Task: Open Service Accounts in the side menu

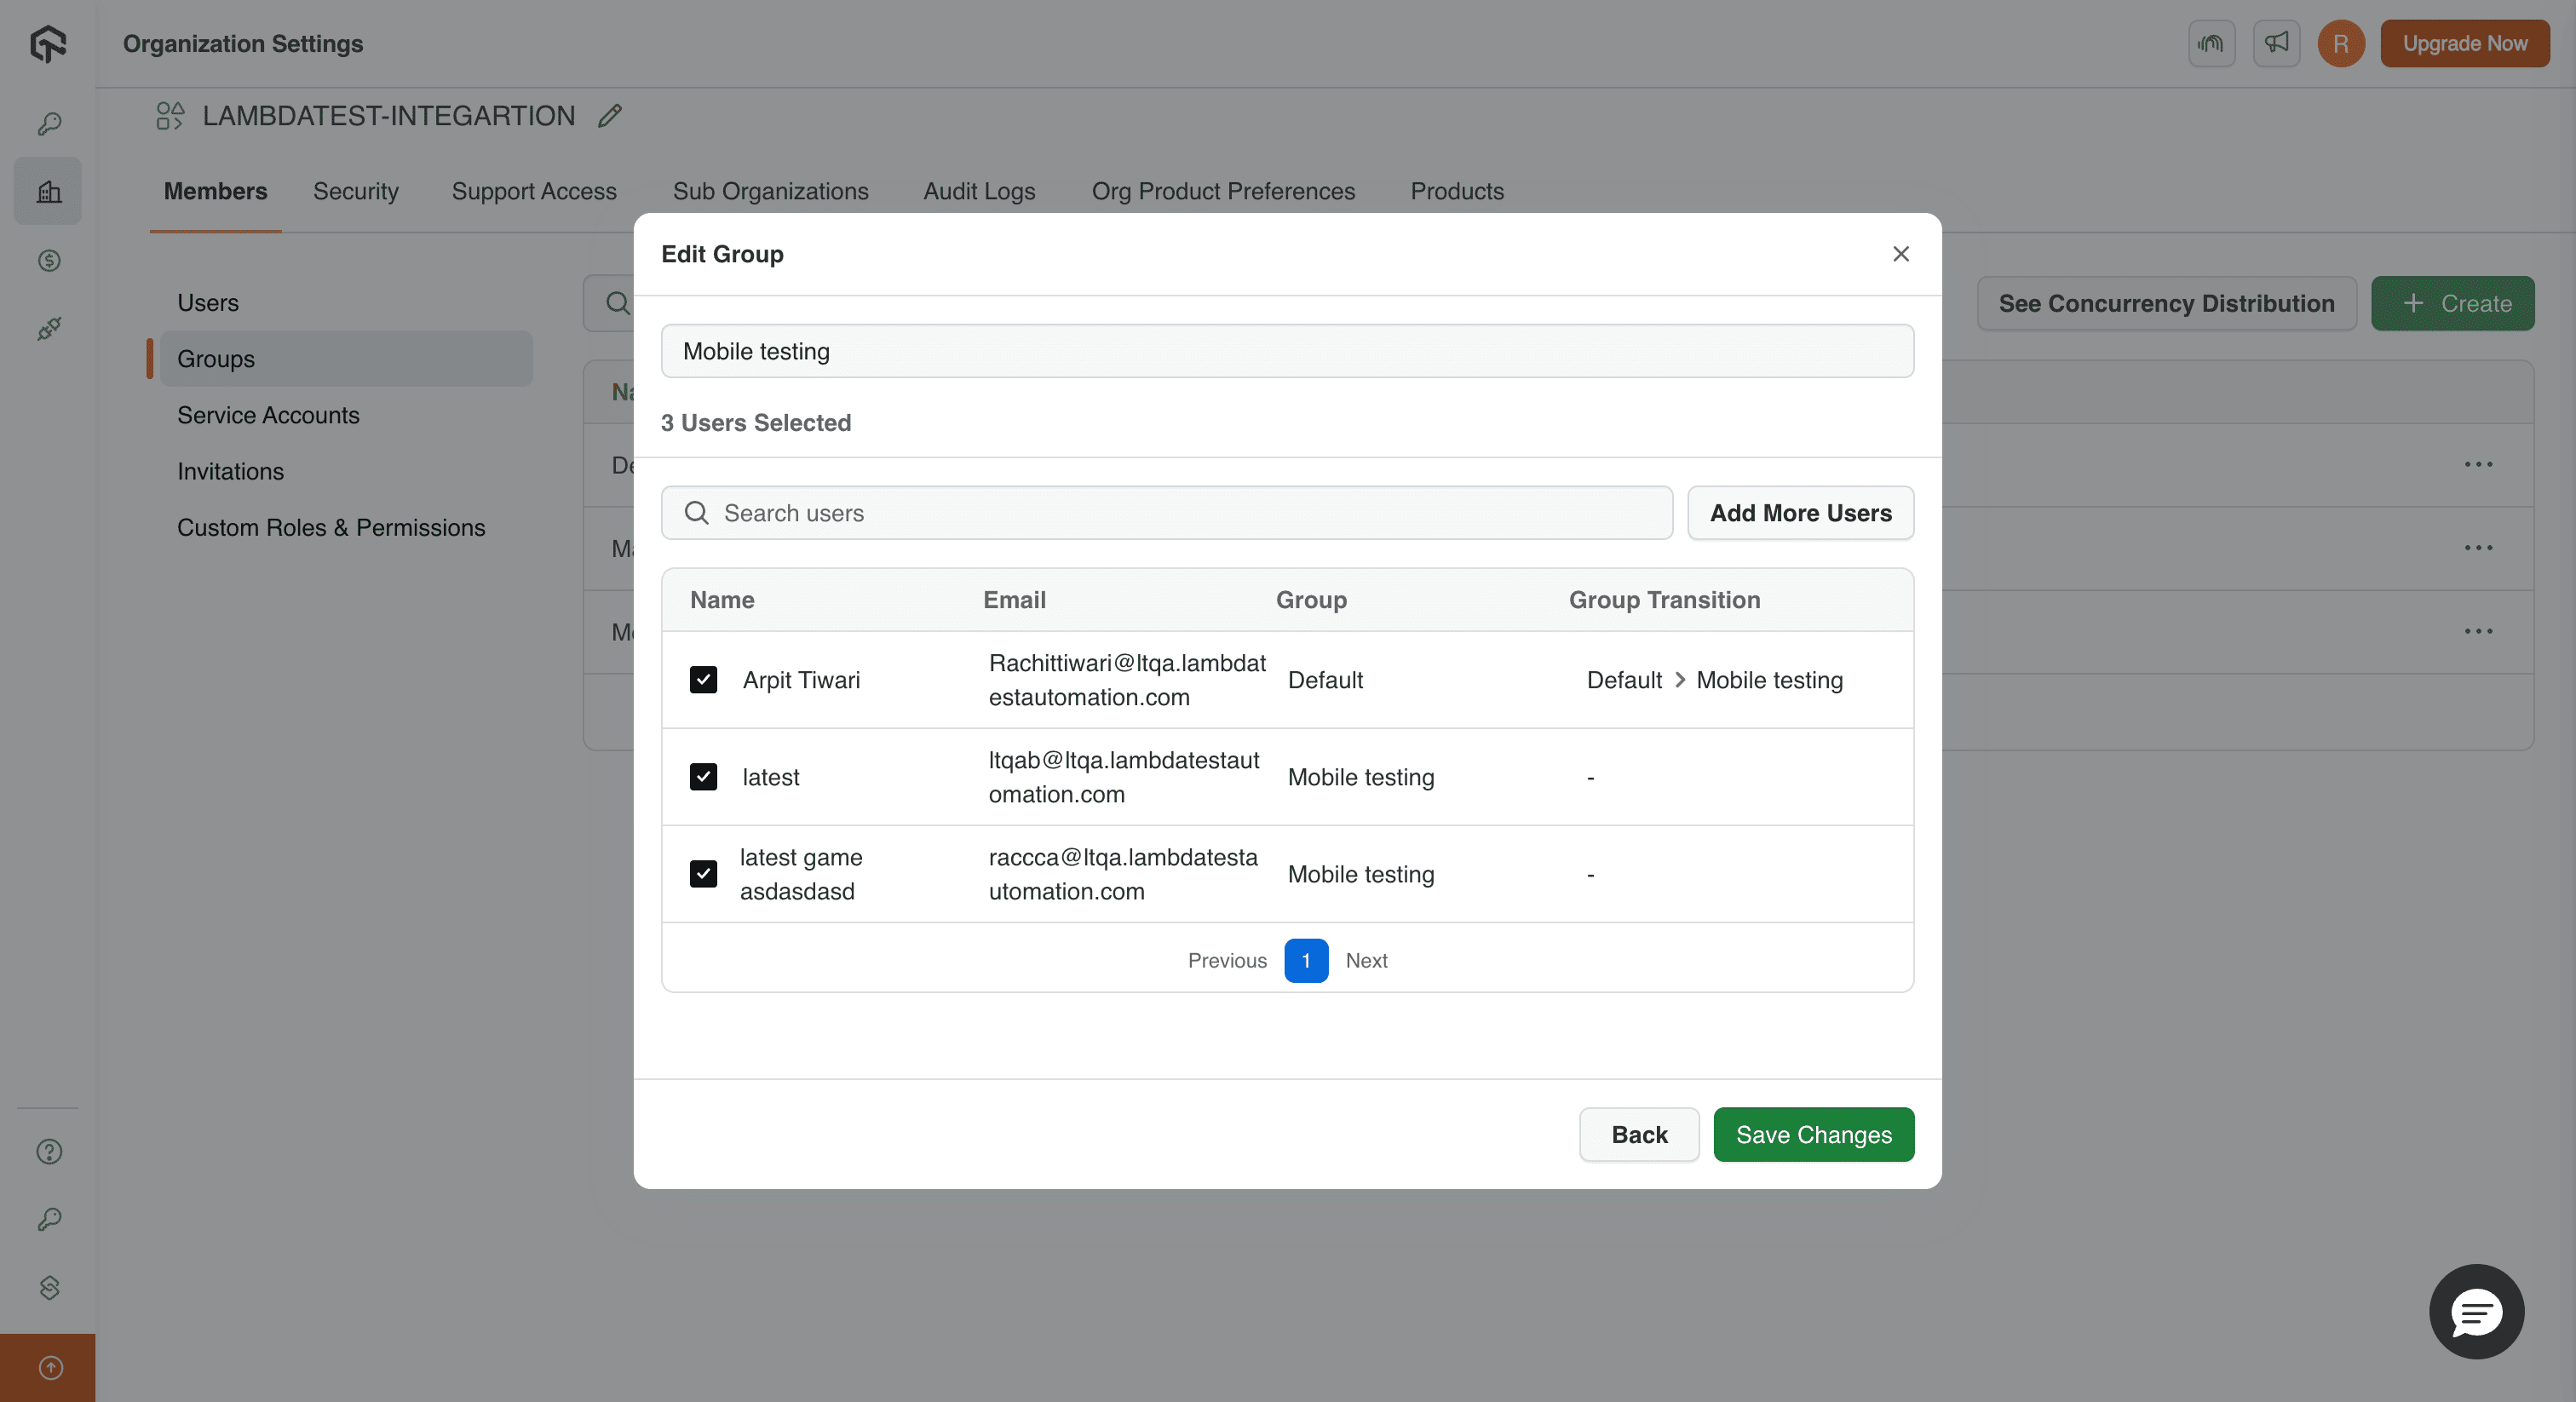Action: coord(268,415)
